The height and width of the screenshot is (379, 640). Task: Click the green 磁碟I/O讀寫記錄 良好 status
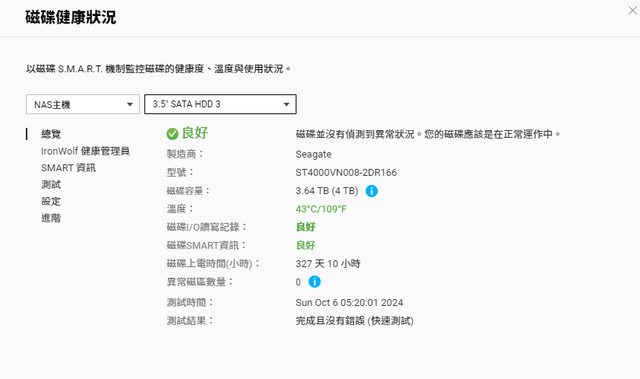306,227
